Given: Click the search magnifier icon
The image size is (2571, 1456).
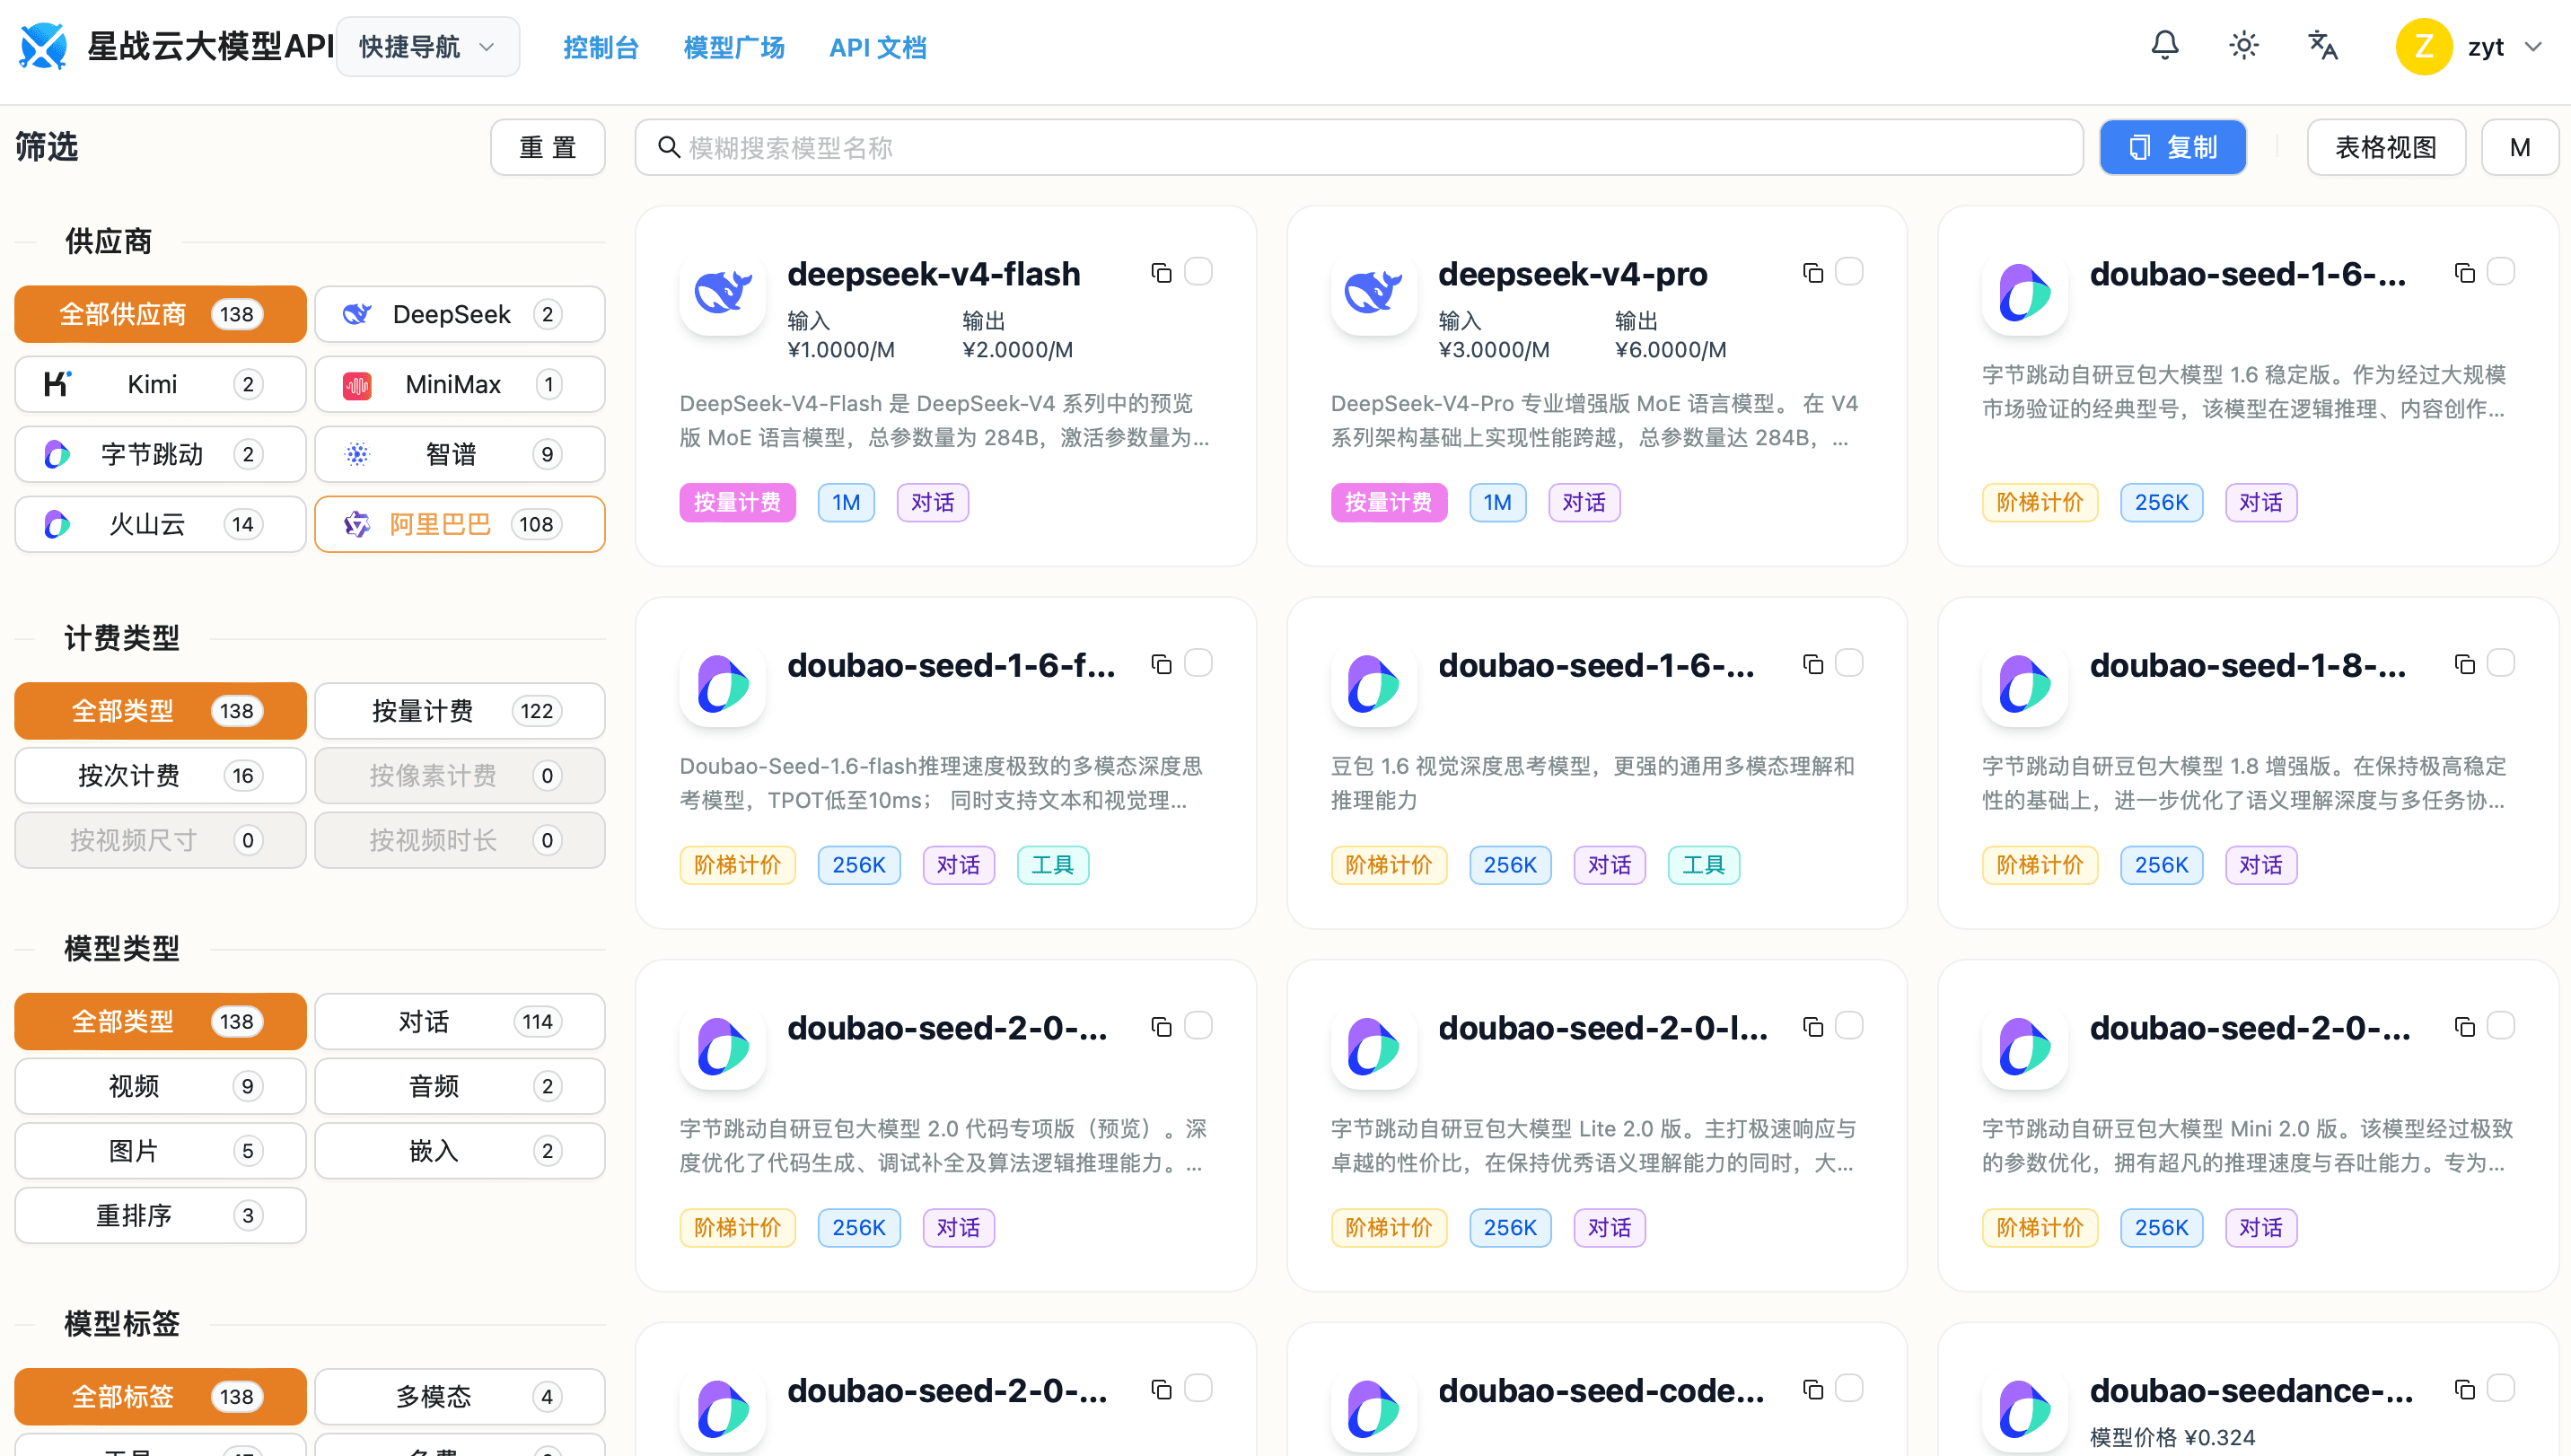Looking at the screenshot, I should pos(668,148).
